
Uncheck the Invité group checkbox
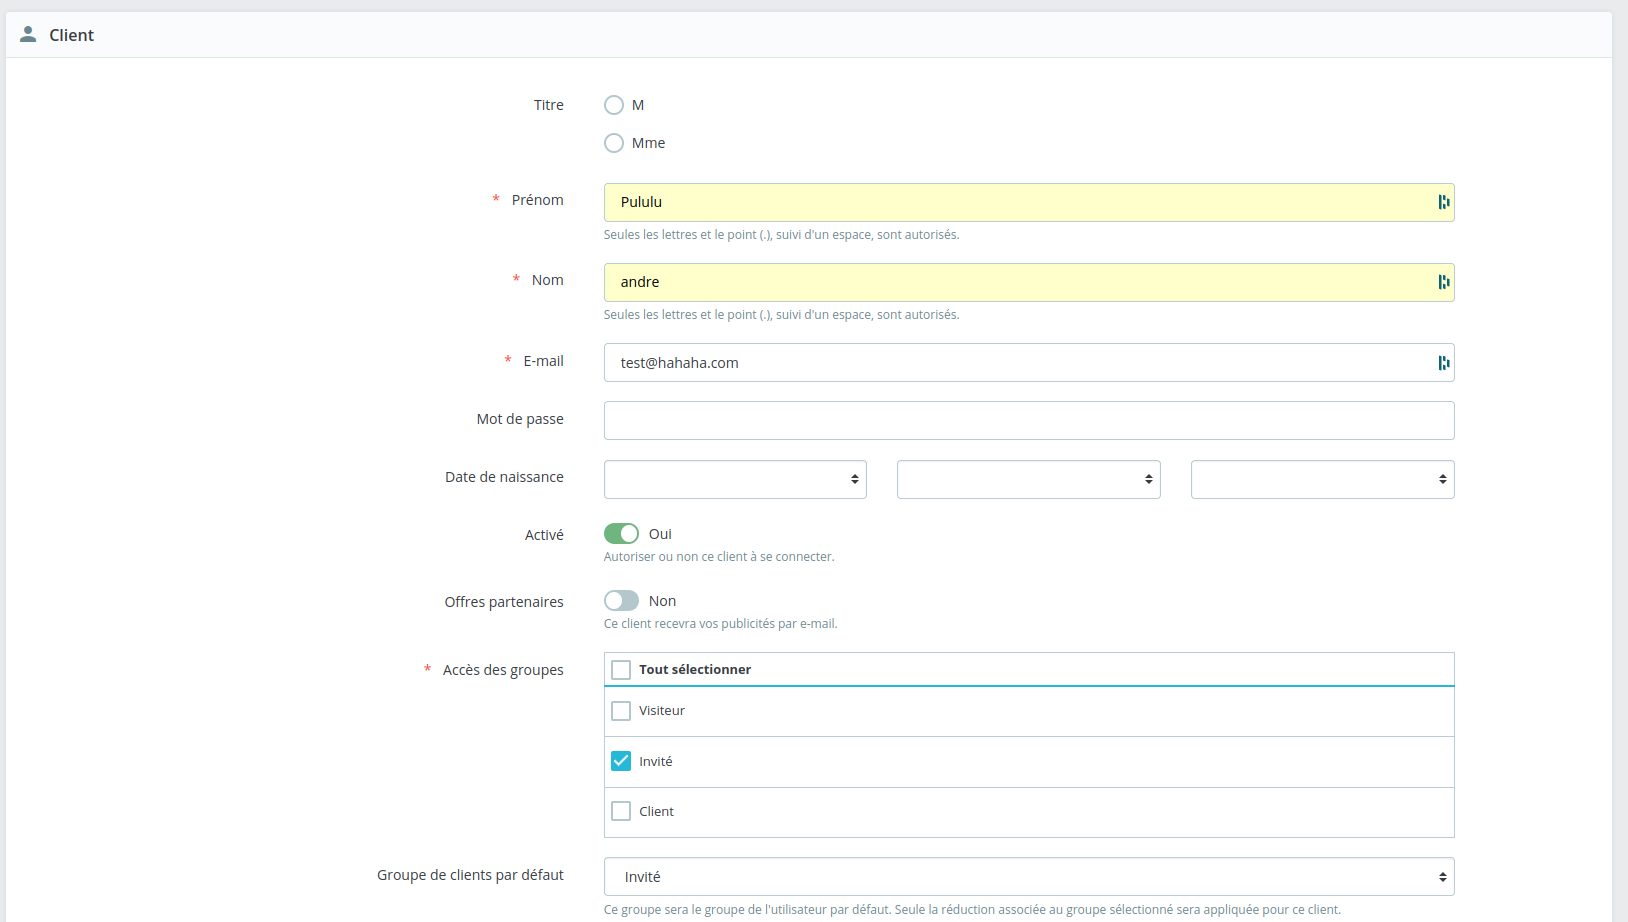(x=621, y=760)
